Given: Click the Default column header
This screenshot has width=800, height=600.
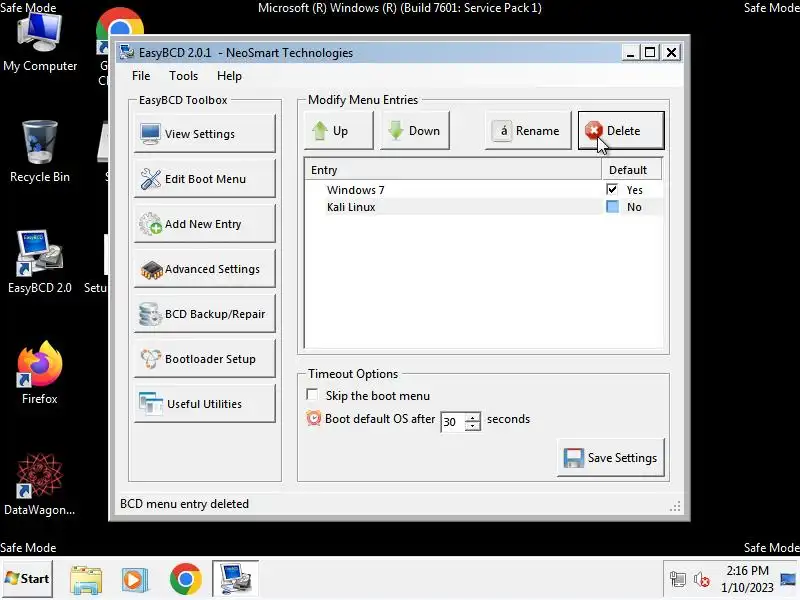Looking at the screenshot, I should coord(632,170).
